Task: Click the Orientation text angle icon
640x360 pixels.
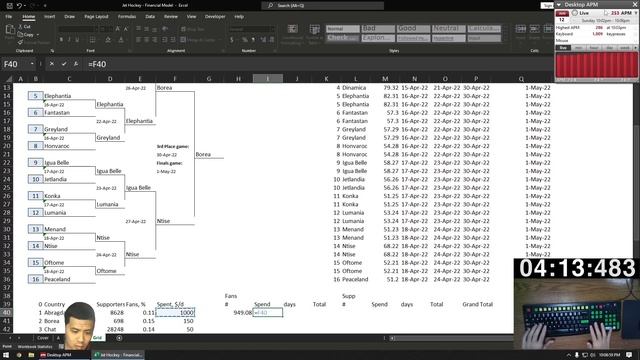Action: pos(165,29)
